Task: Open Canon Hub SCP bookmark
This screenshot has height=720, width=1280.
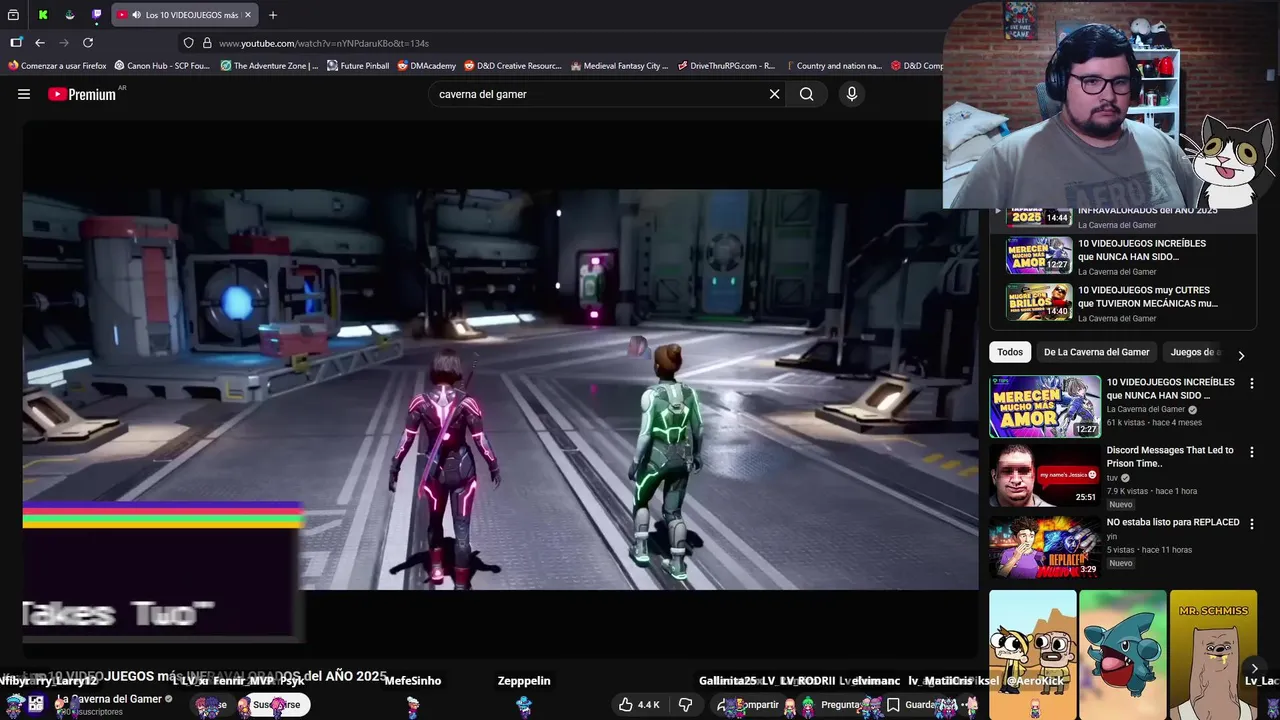Action: click(162, 66)
